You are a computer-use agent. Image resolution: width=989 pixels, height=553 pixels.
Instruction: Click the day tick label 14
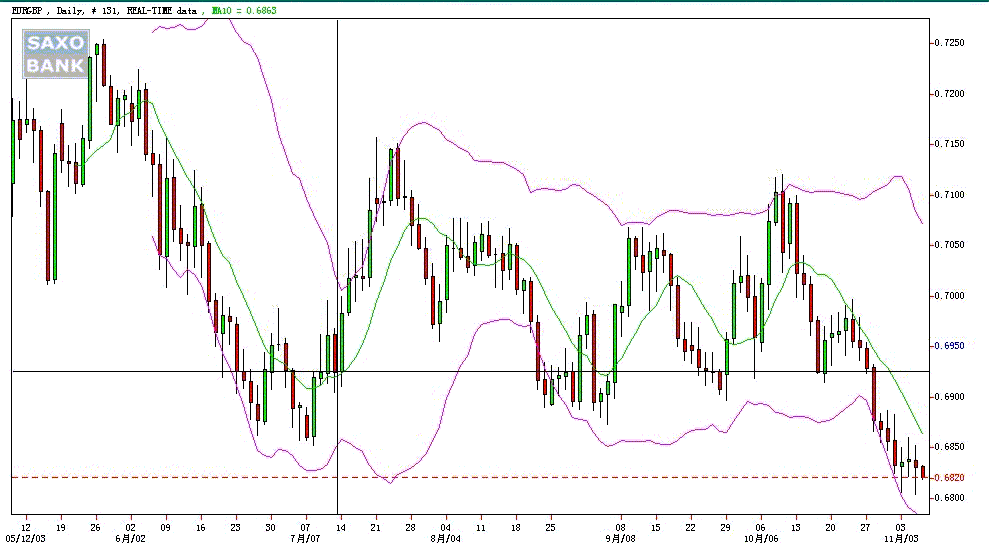(341, 528)
